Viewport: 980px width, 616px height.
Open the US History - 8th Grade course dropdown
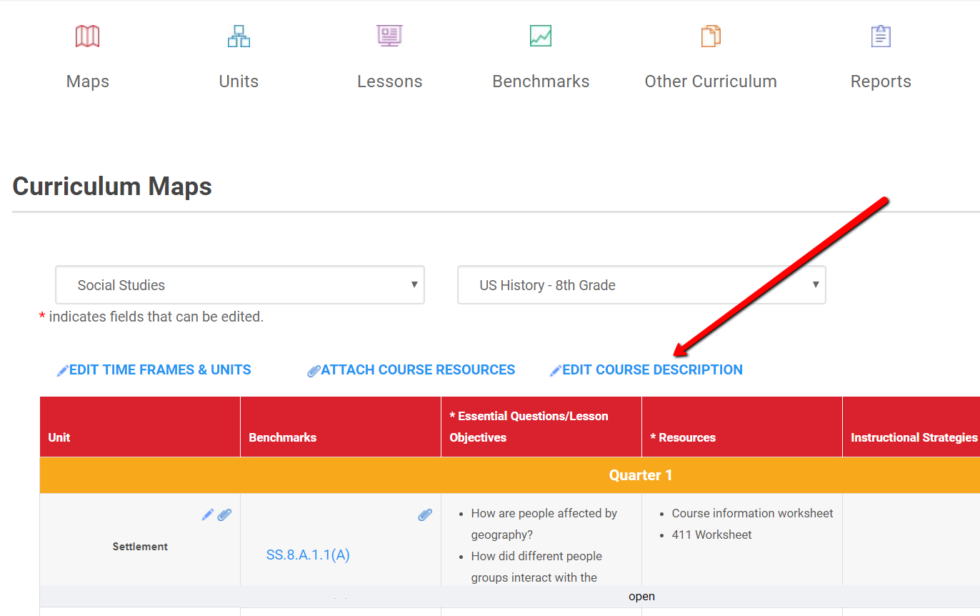click(640, 285)
